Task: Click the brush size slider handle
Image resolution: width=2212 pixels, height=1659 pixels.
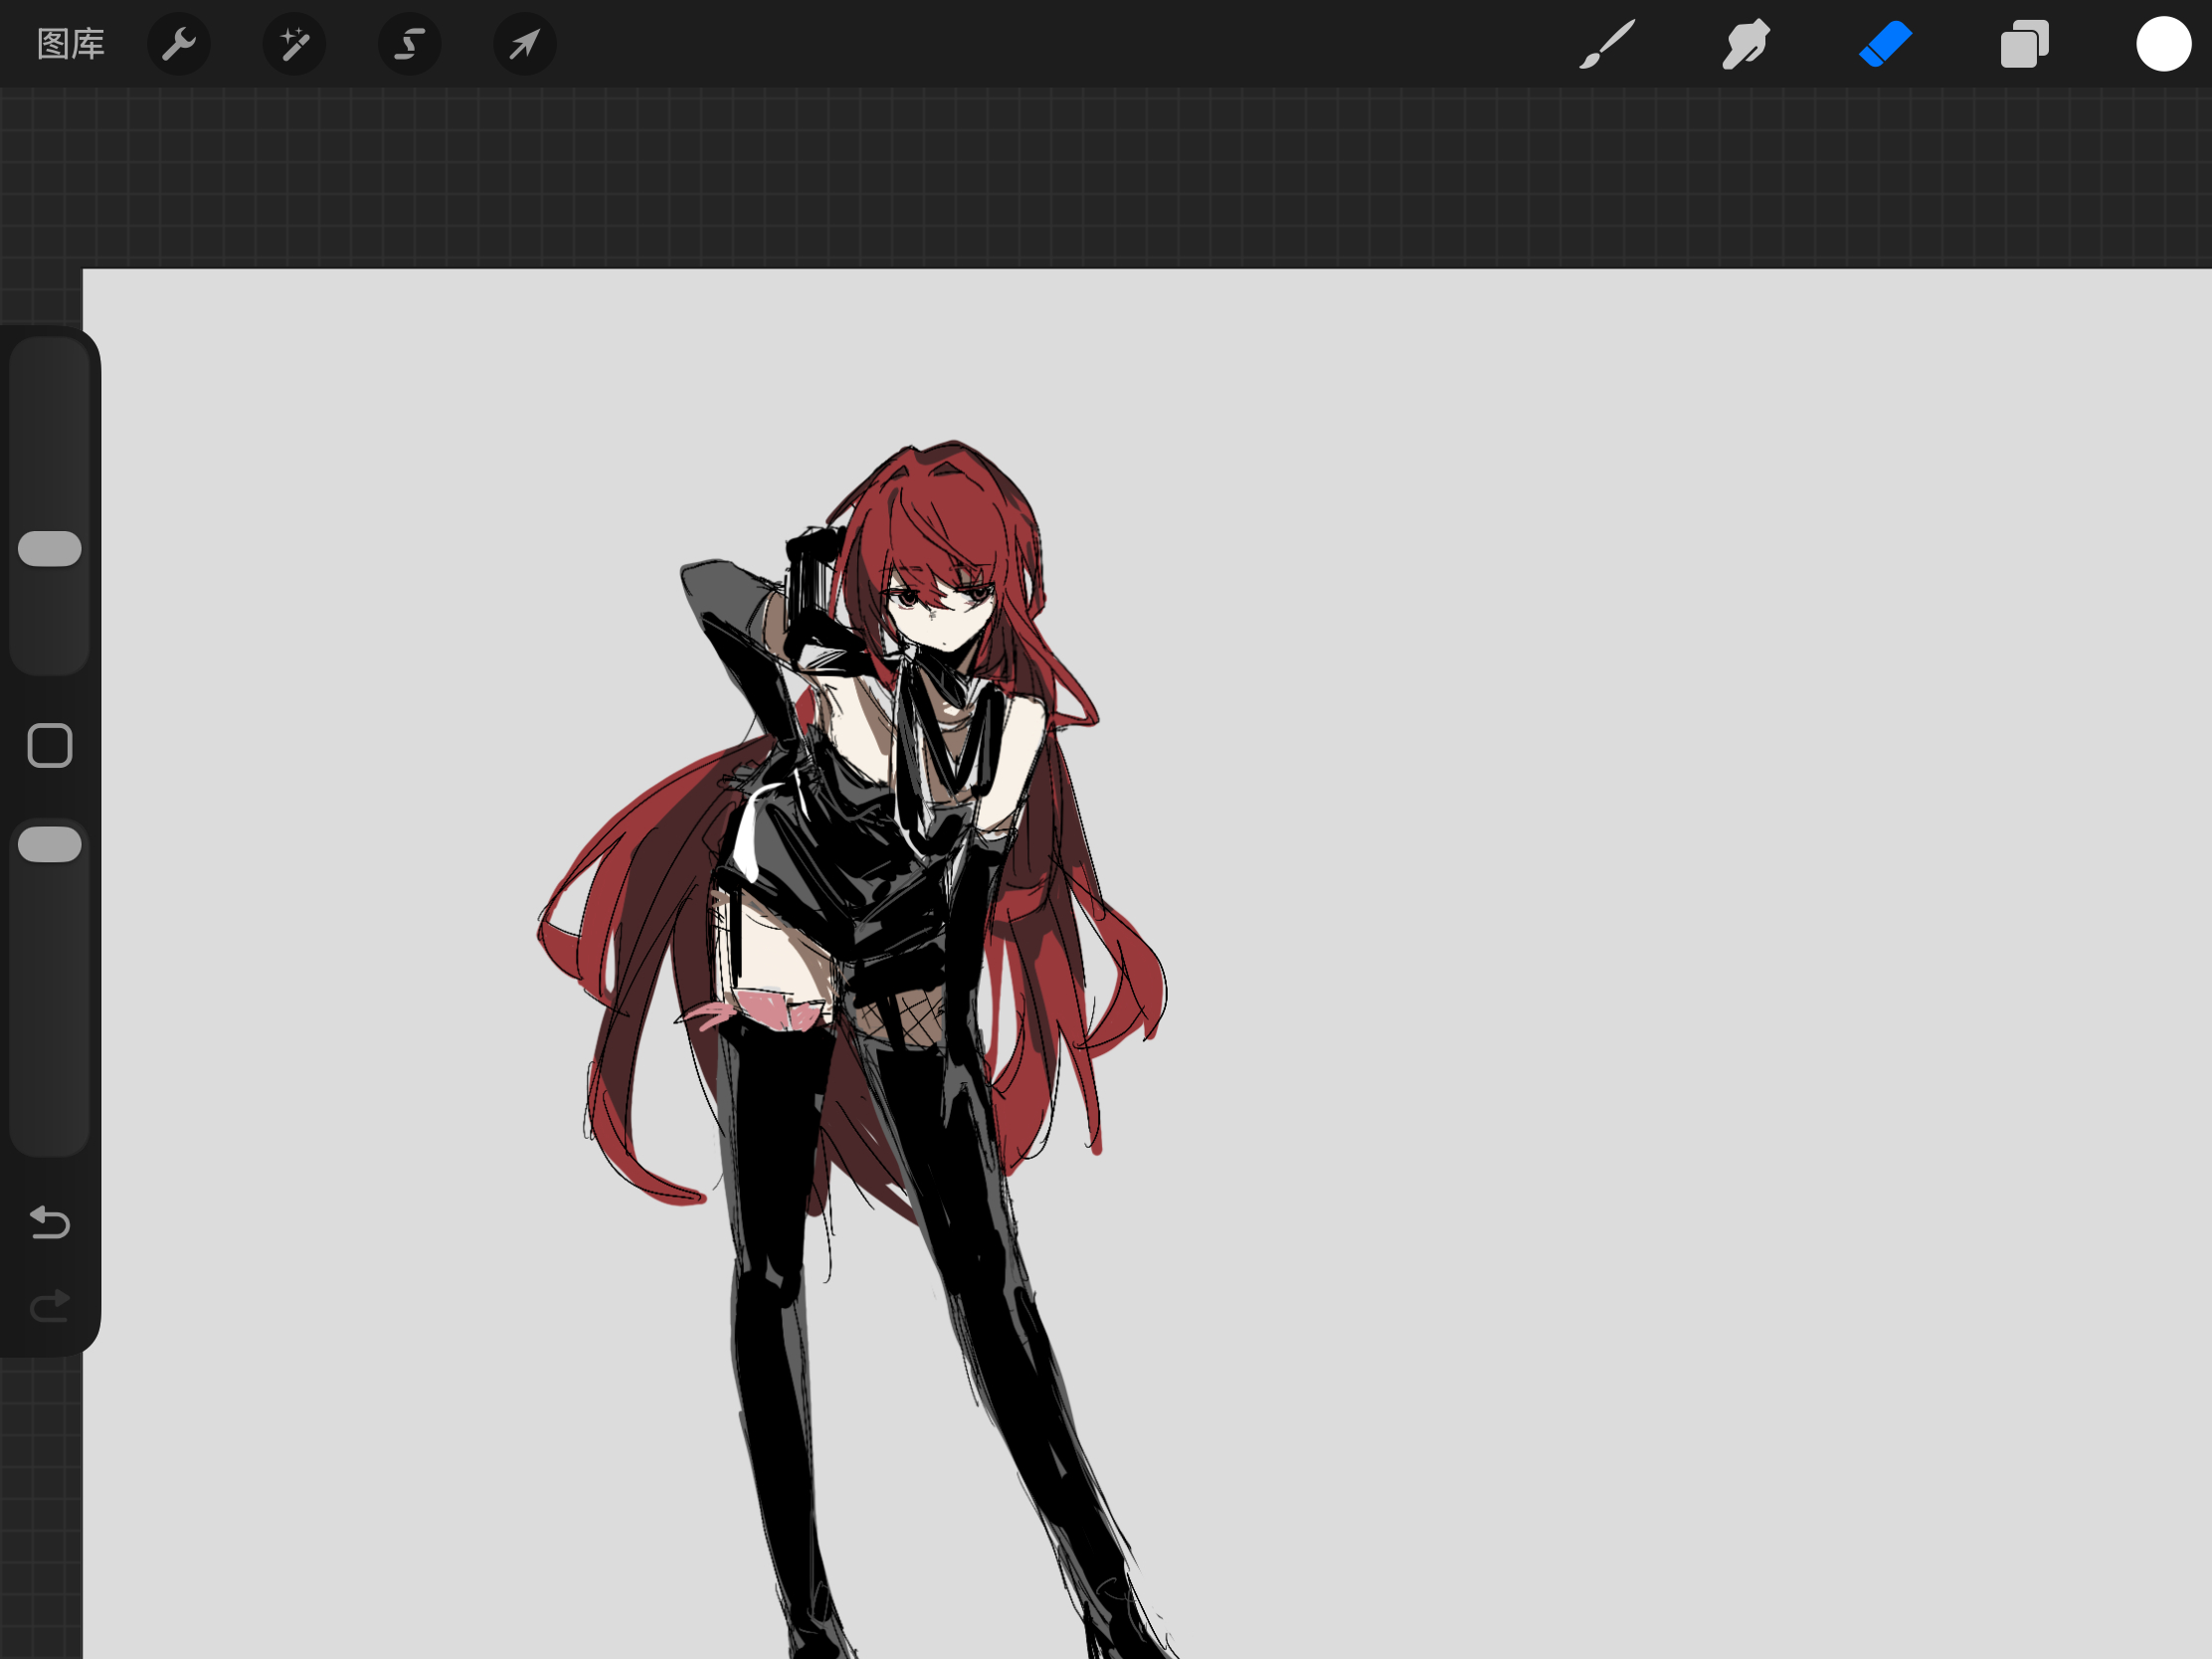Action: pos(50,548)
